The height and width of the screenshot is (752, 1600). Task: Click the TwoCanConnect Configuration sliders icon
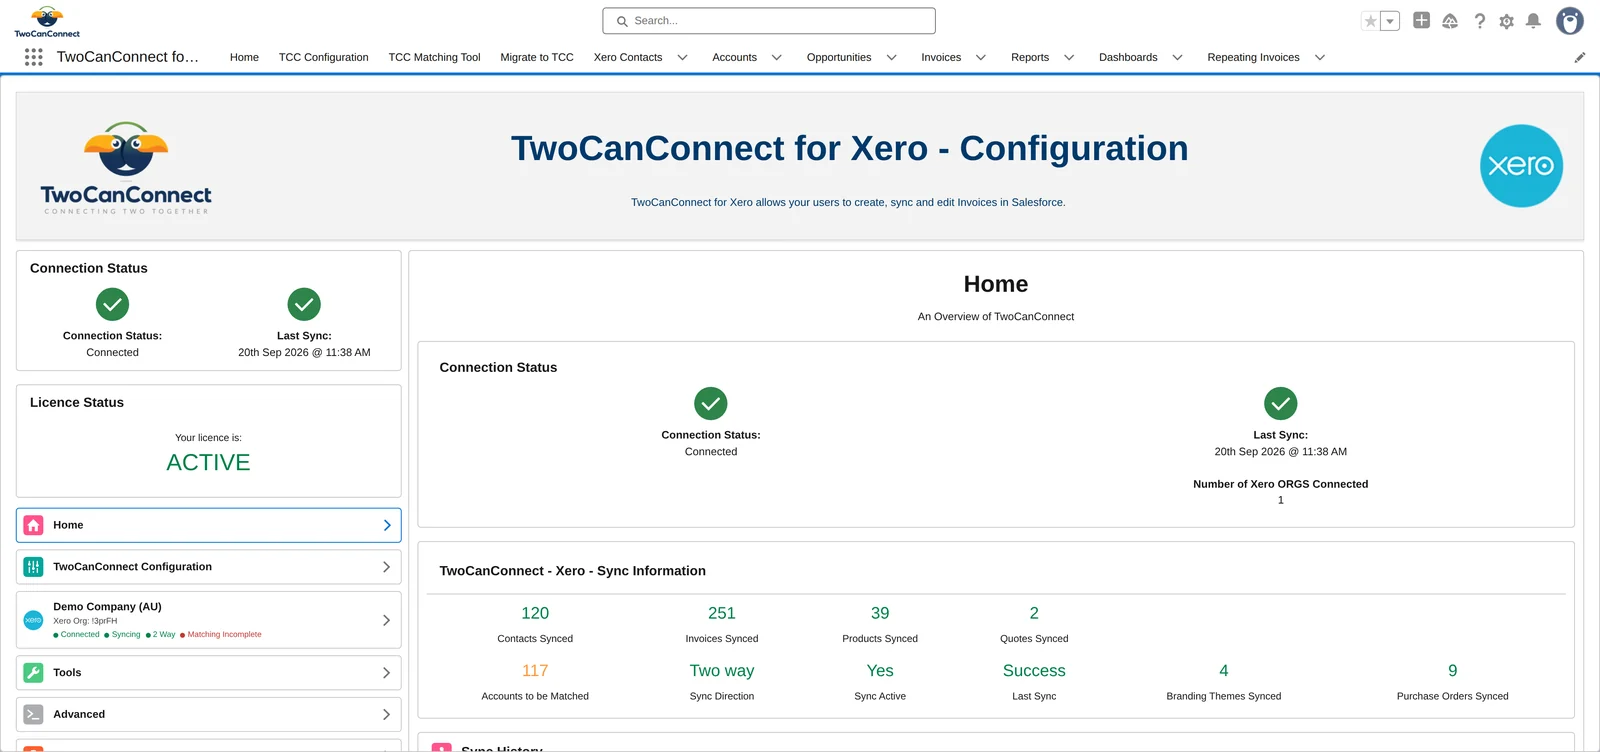click(x=33, y=567)
